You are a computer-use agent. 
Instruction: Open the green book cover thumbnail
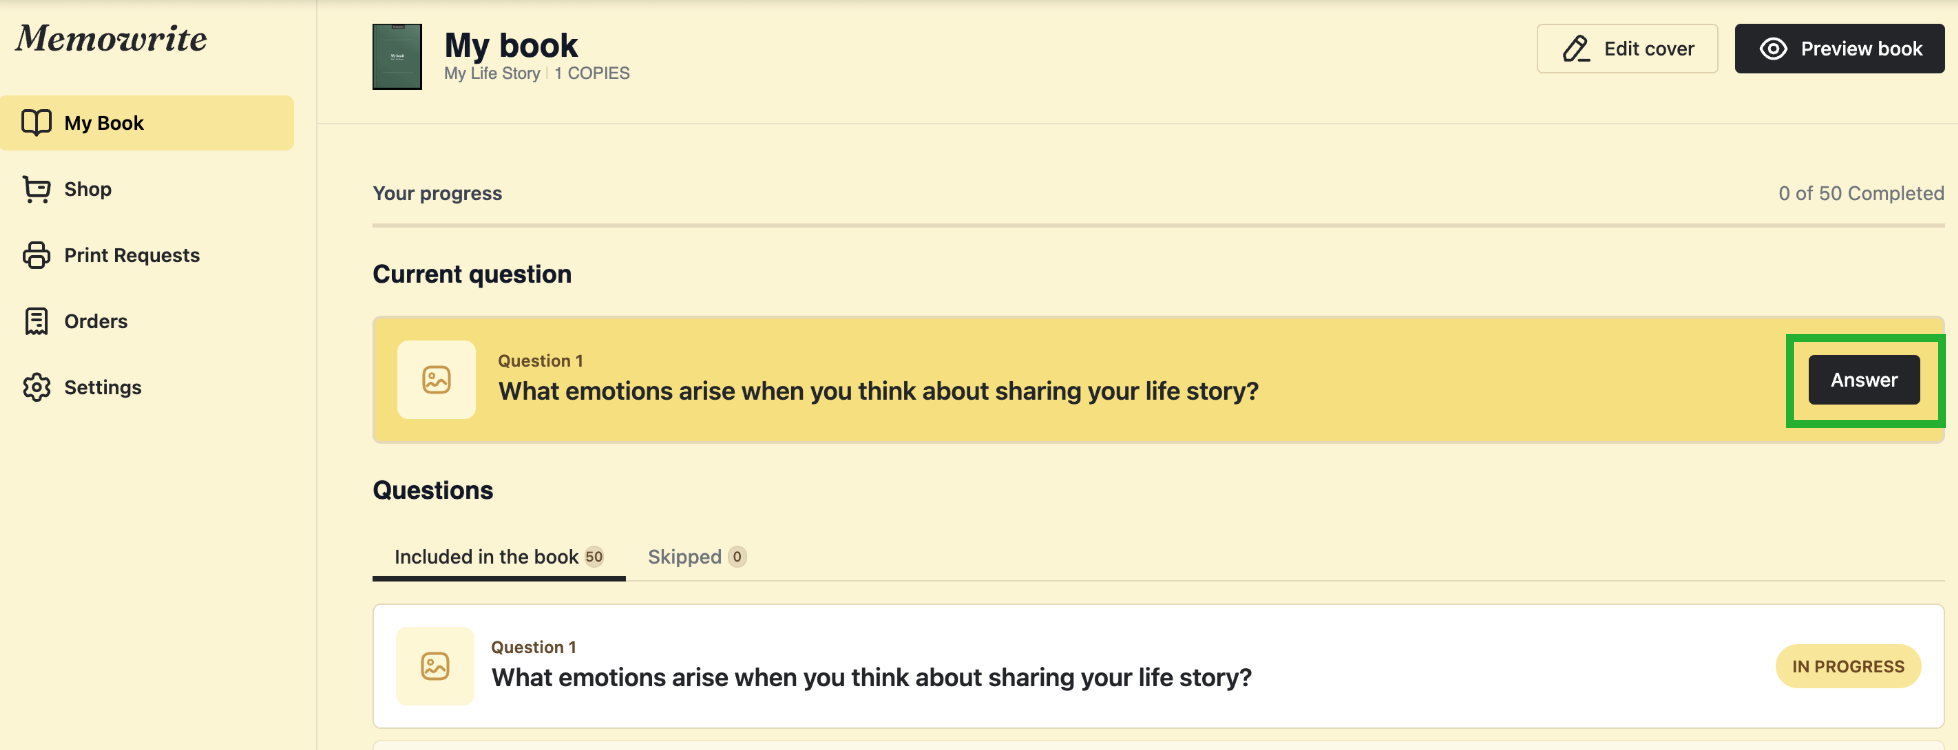coord(397,57)
